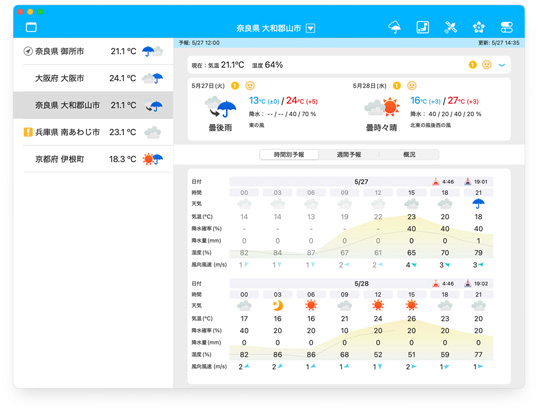Screen dimensions: 538x410
Task: Toggle sidebar with the window icon
Action: [31, 27]
